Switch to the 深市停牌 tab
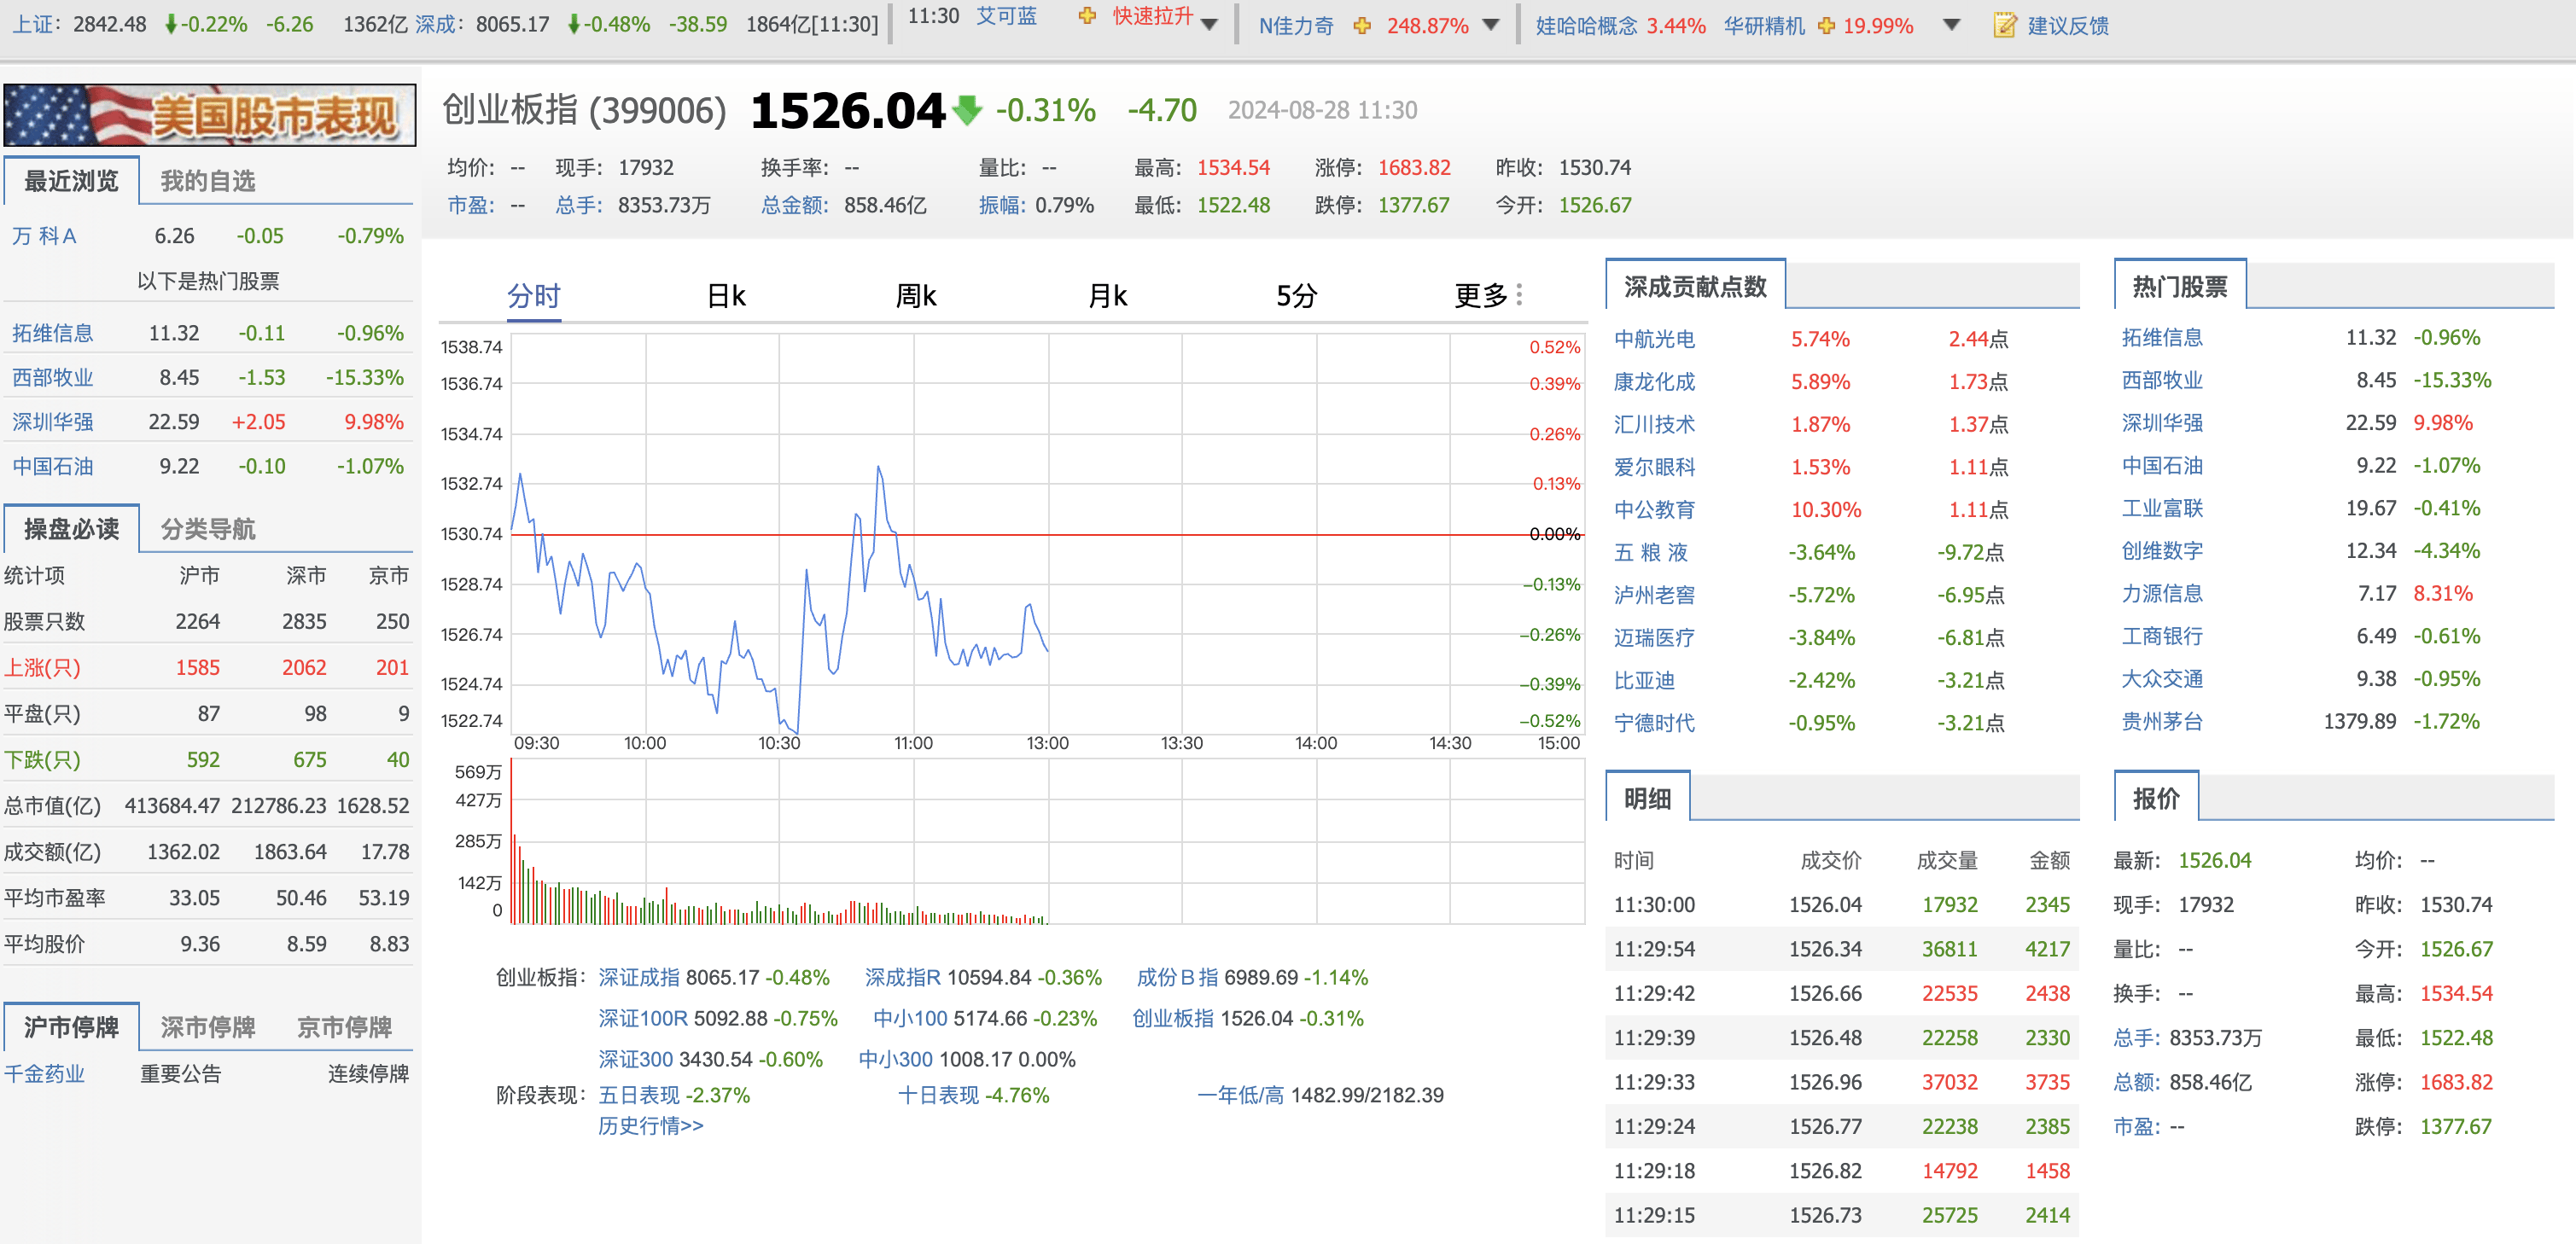Viewport: 2576px width, 1244px height. pos(208,1027)
